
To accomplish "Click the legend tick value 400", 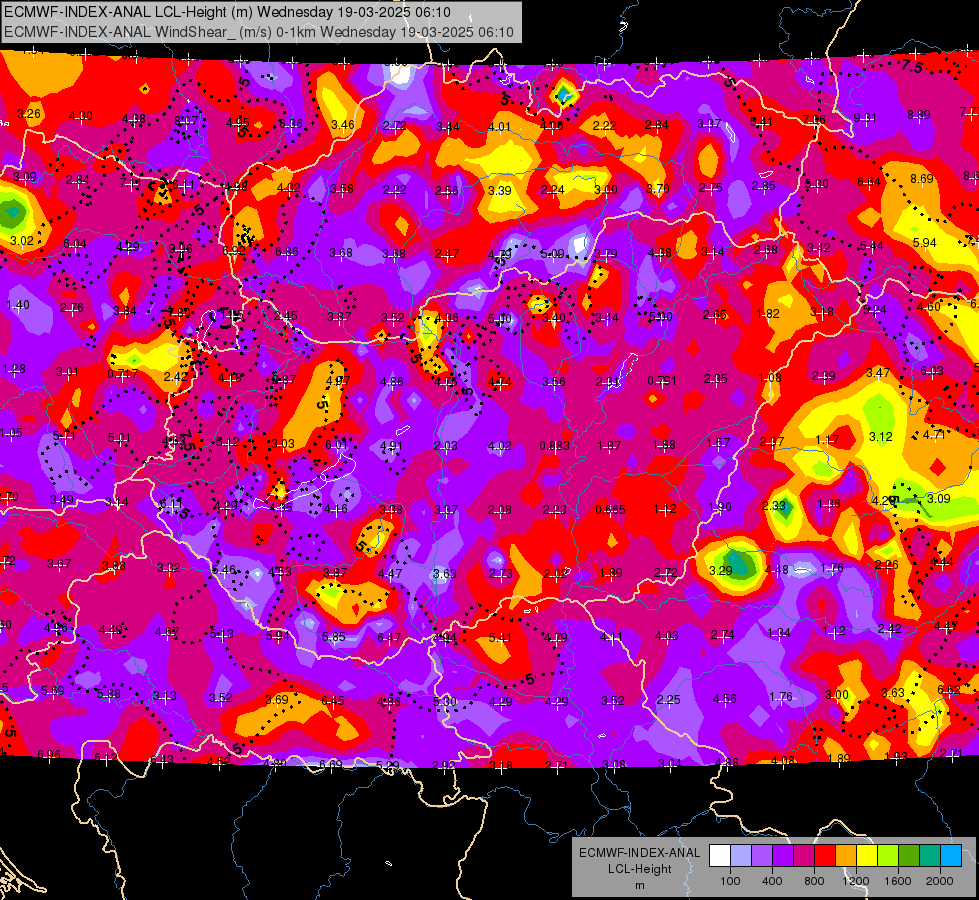I will (x=772, y=881).
